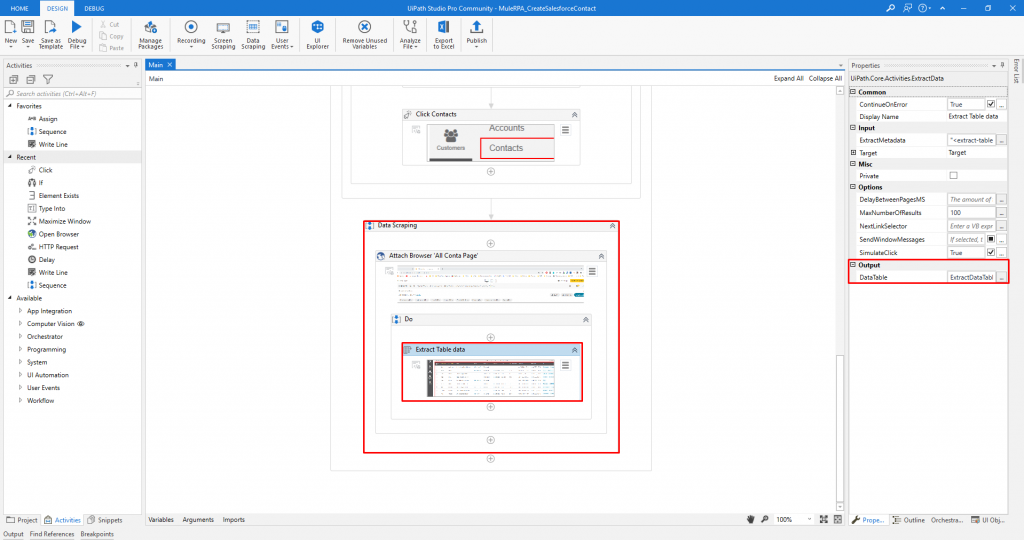Toggle the ContinueOnError checkbox
The image size is (1024, 540).
991,104
